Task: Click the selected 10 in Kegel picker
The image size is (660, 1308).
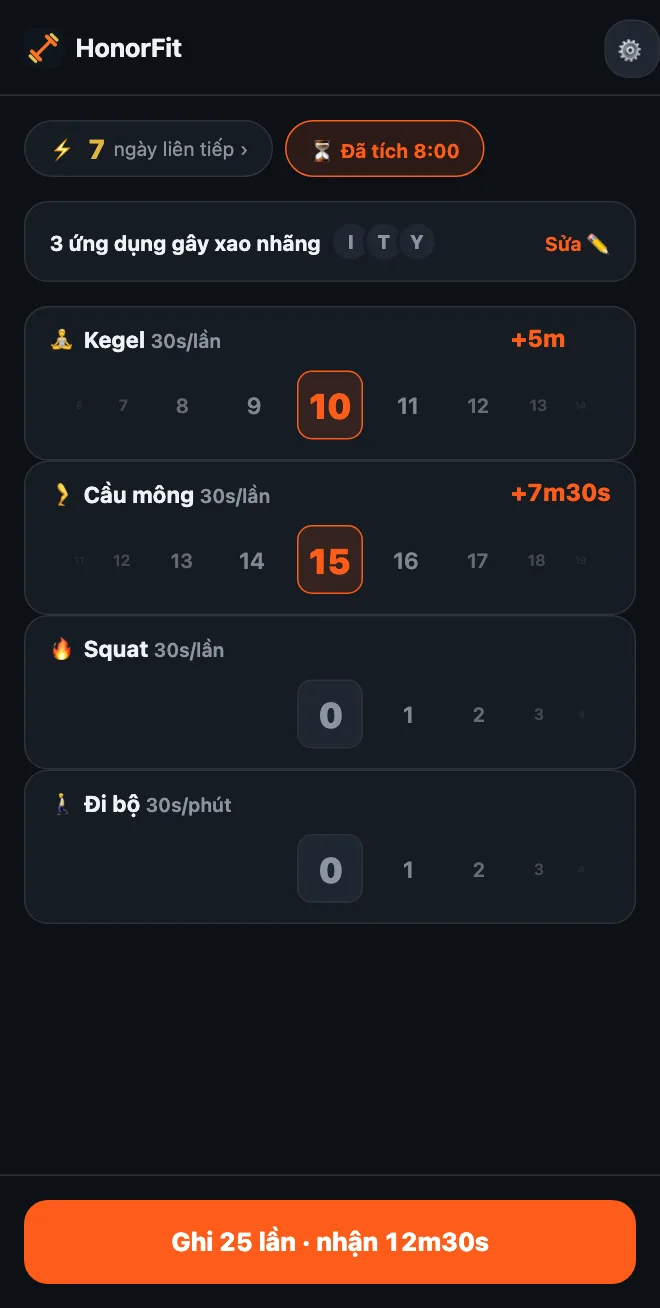Action: click(x=330, y=405)
